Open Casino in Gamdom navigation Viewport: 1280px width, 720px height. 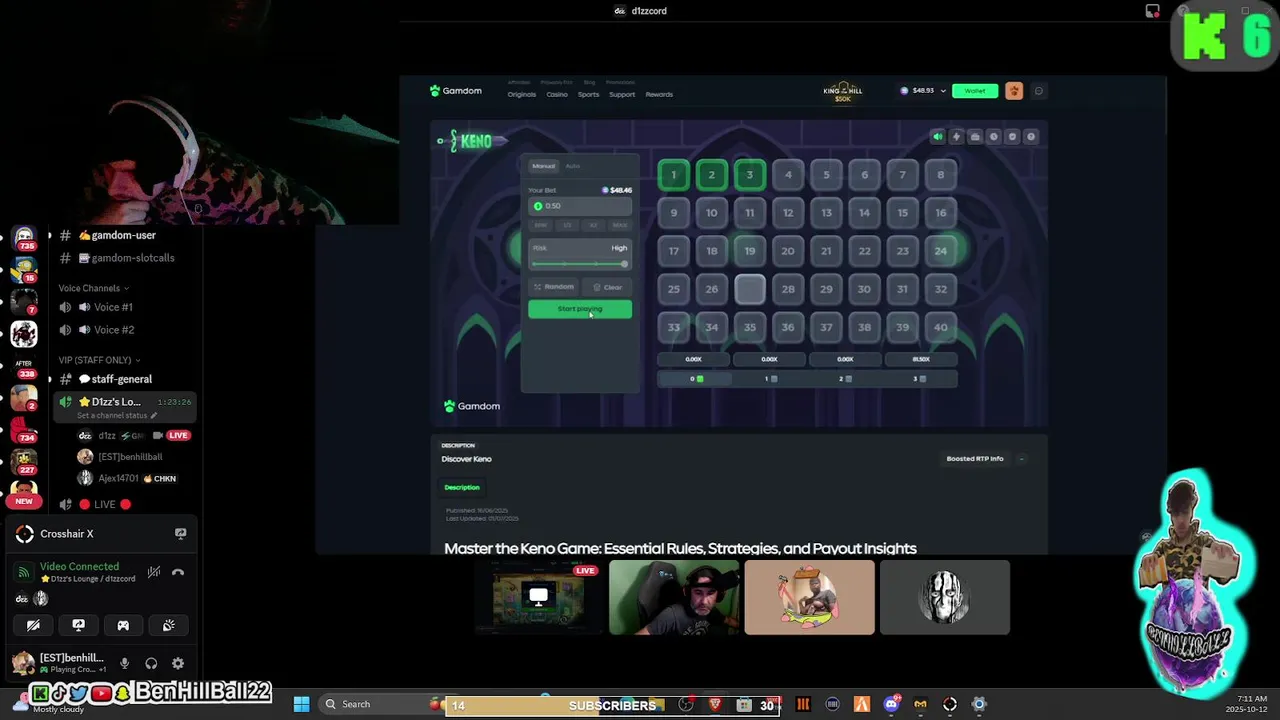(x=557, y=95)
